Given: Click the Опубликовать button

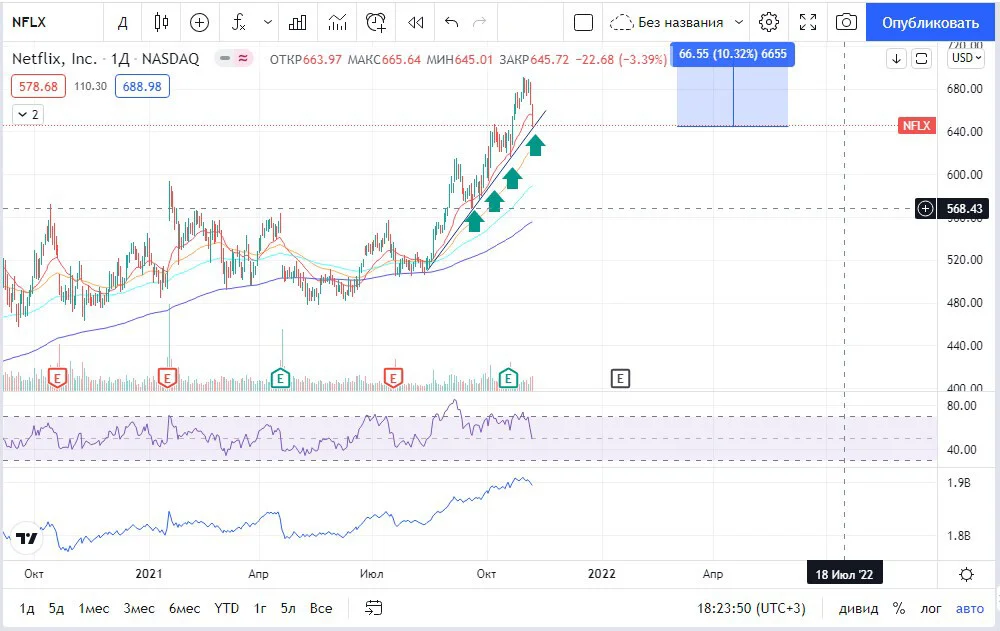Looking at the screenshot, I should (x=930, y=23).
